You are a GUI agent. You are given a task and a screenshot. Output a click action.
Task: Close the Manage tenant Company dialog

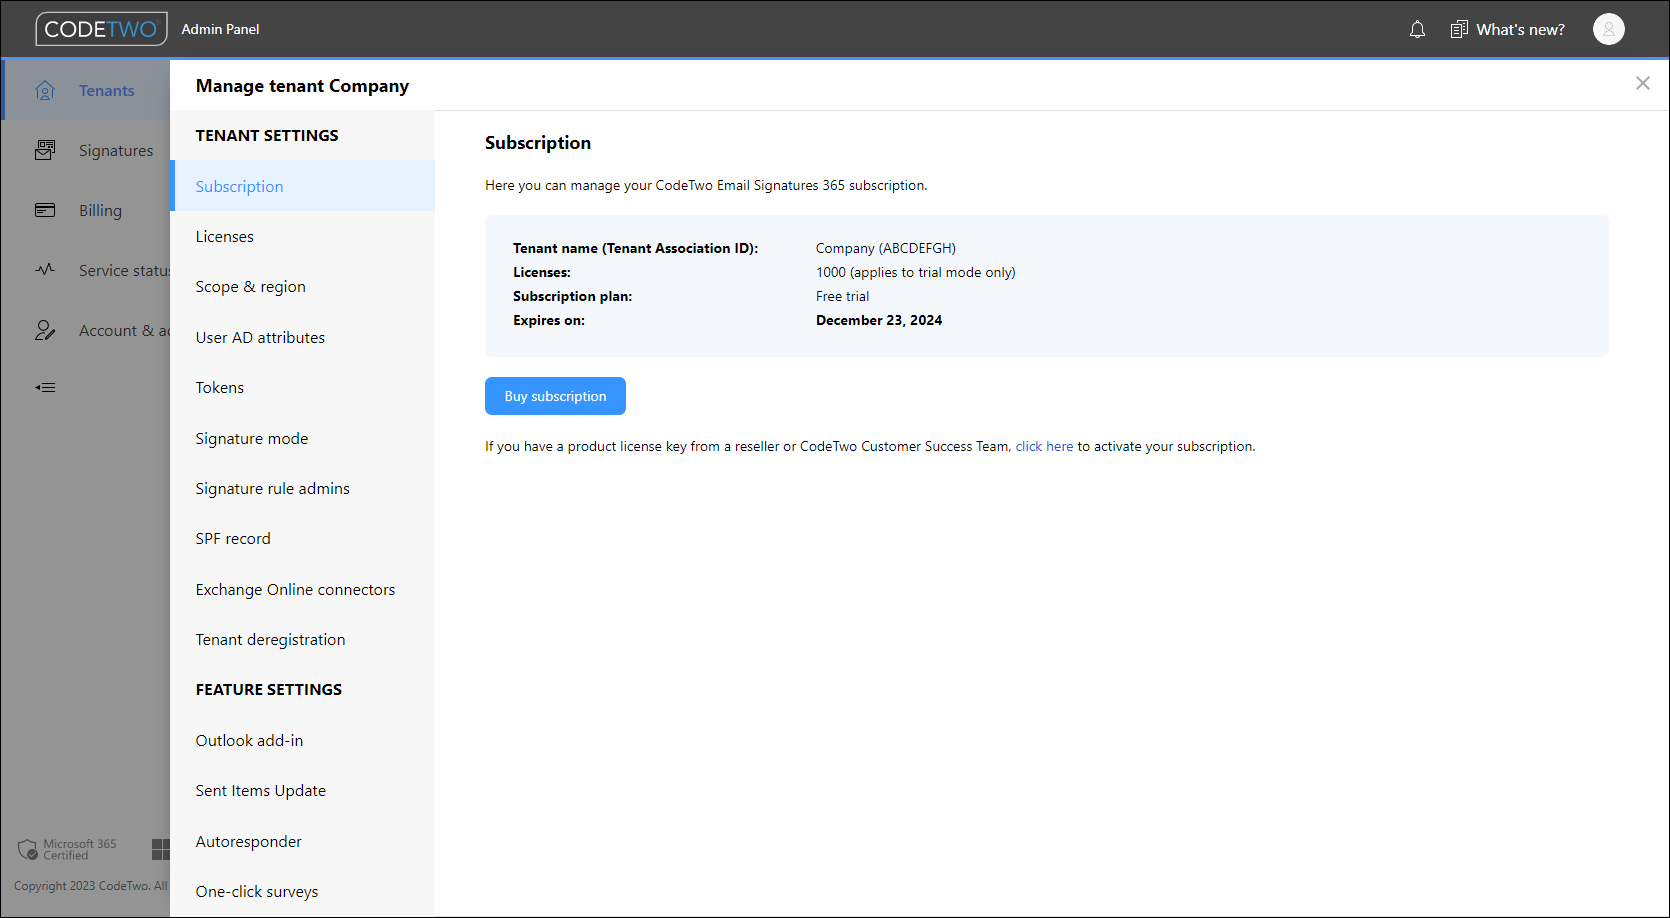[x=1642, y=83]
